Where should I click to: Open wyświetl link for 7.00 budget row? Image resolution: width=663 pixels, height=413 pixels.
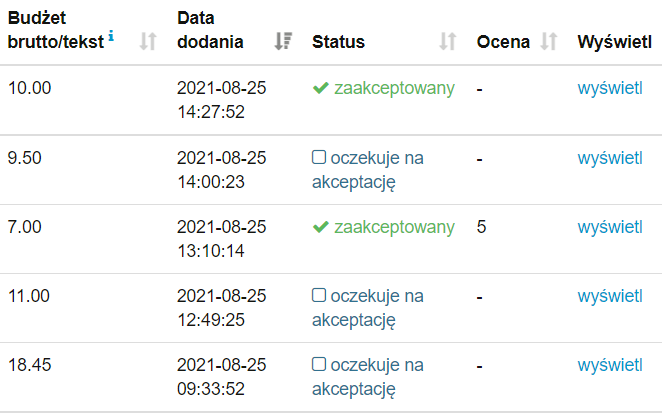(x=609, y=227)
